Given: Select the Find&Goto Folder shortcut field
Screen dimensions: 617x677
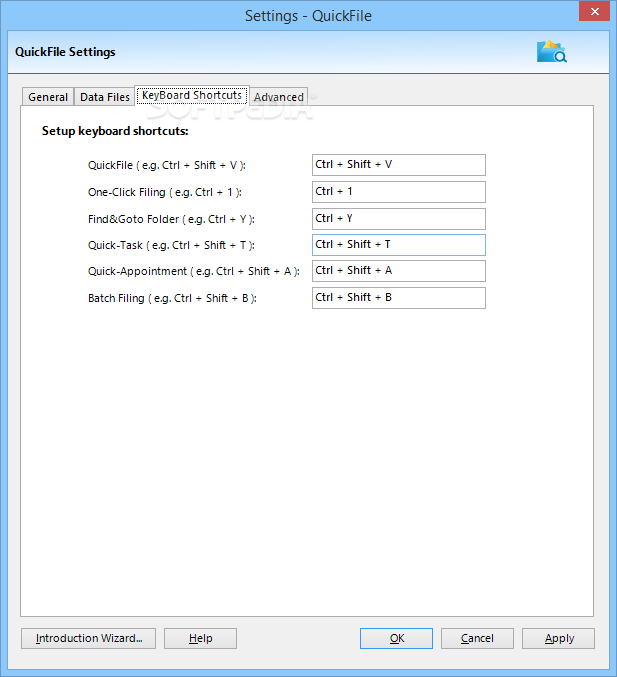Looking at the screenshot, I should (x=399, y=219).
